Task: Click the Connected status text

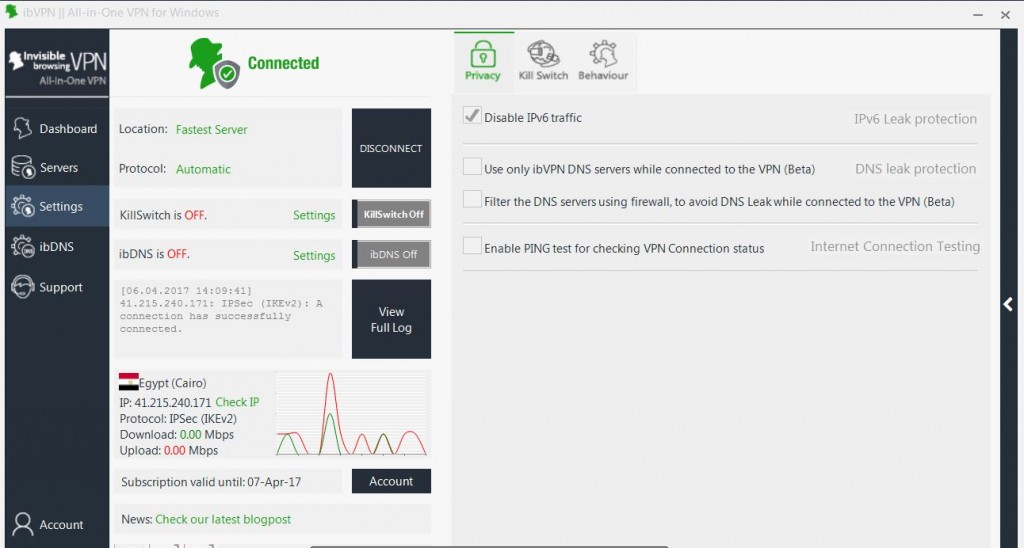Action: (283, 63)
